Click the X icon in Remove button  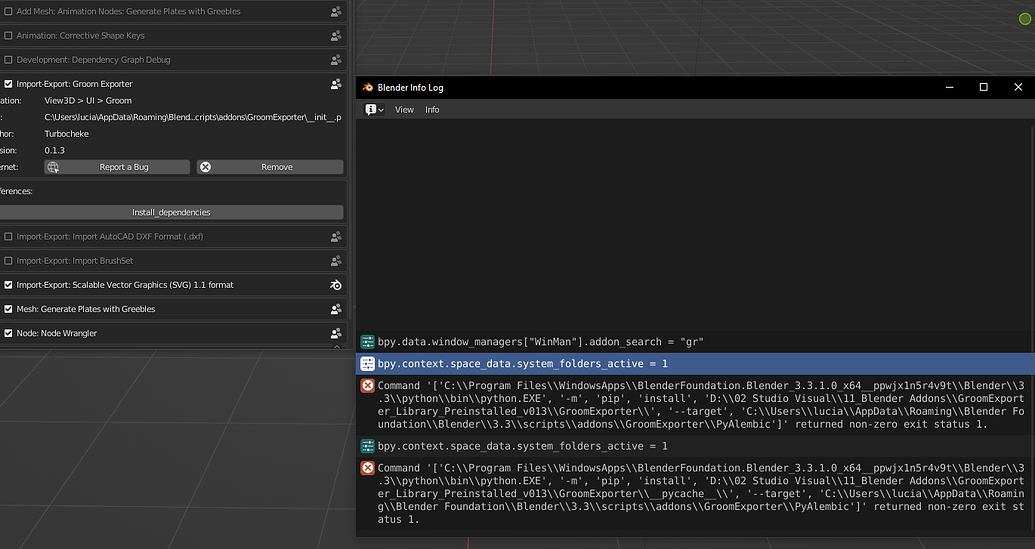[x=205, y=167]
